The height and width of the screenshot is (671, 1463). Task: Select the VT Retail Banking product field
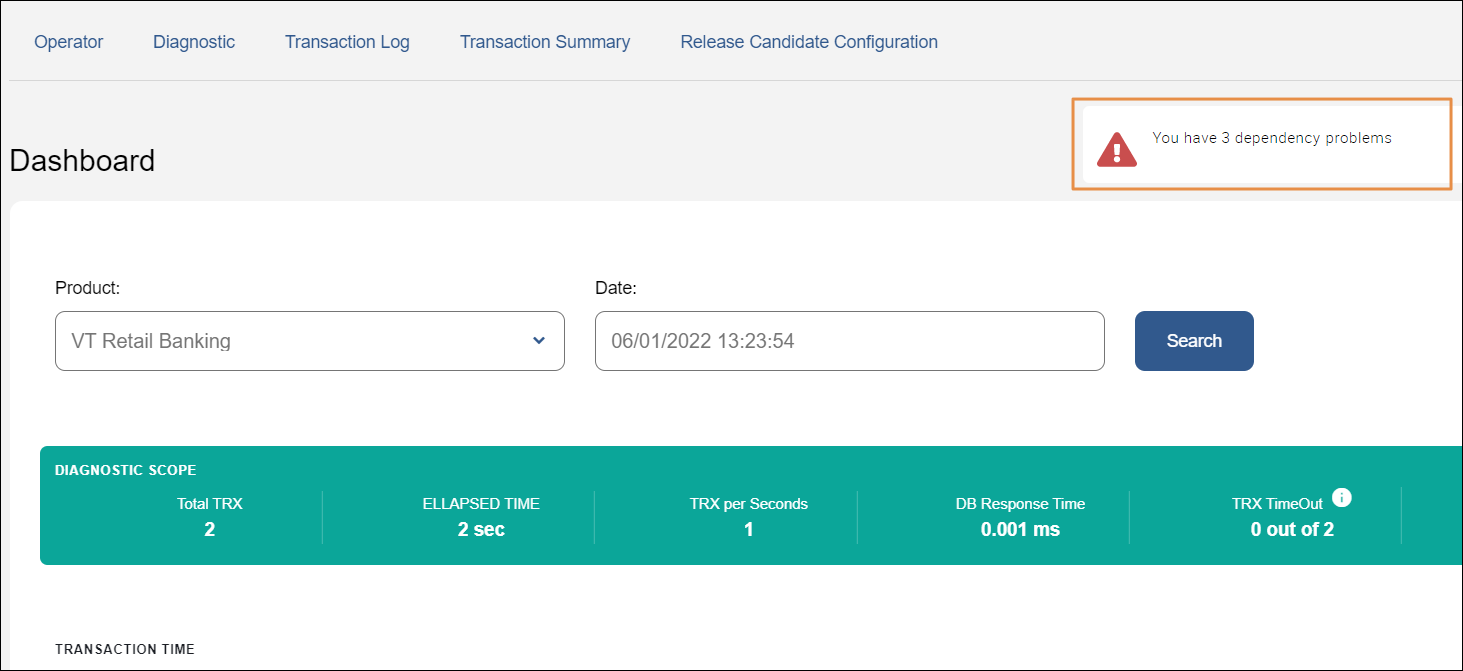click(290, 341)
